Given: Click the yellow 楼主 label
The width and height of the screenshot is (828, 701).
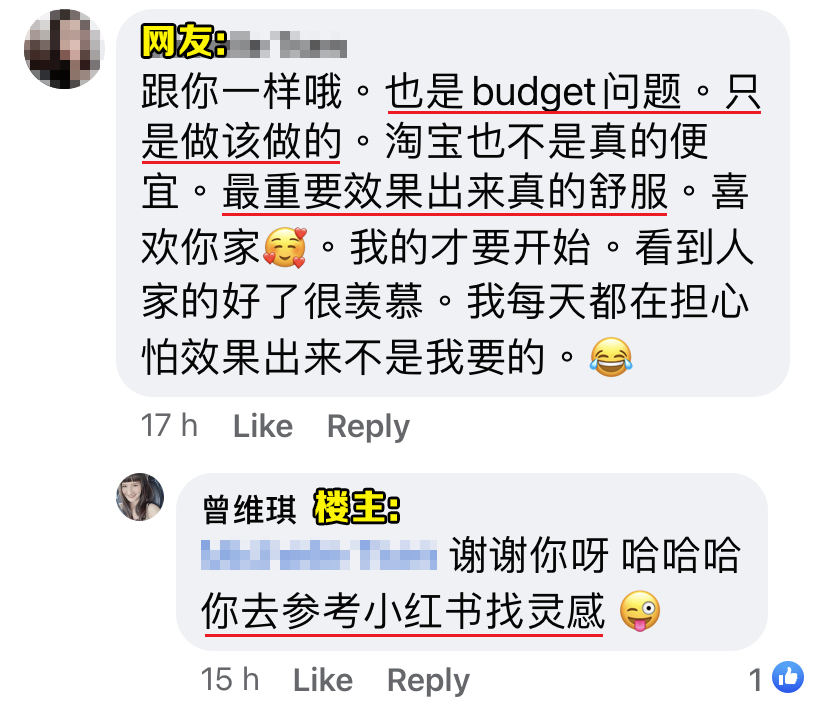Looking at the screenshot, I should tap(356, 507).
